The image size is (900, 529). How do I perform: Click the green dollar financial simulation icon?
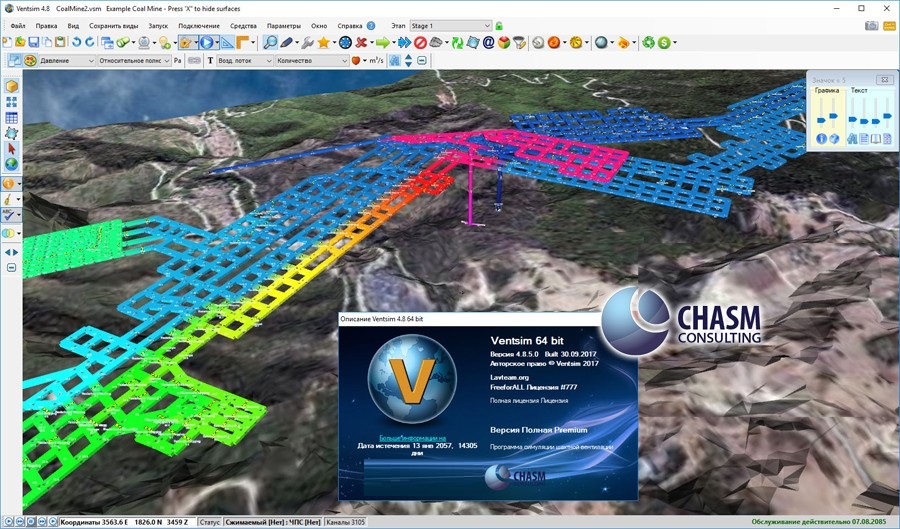point(664,42)
